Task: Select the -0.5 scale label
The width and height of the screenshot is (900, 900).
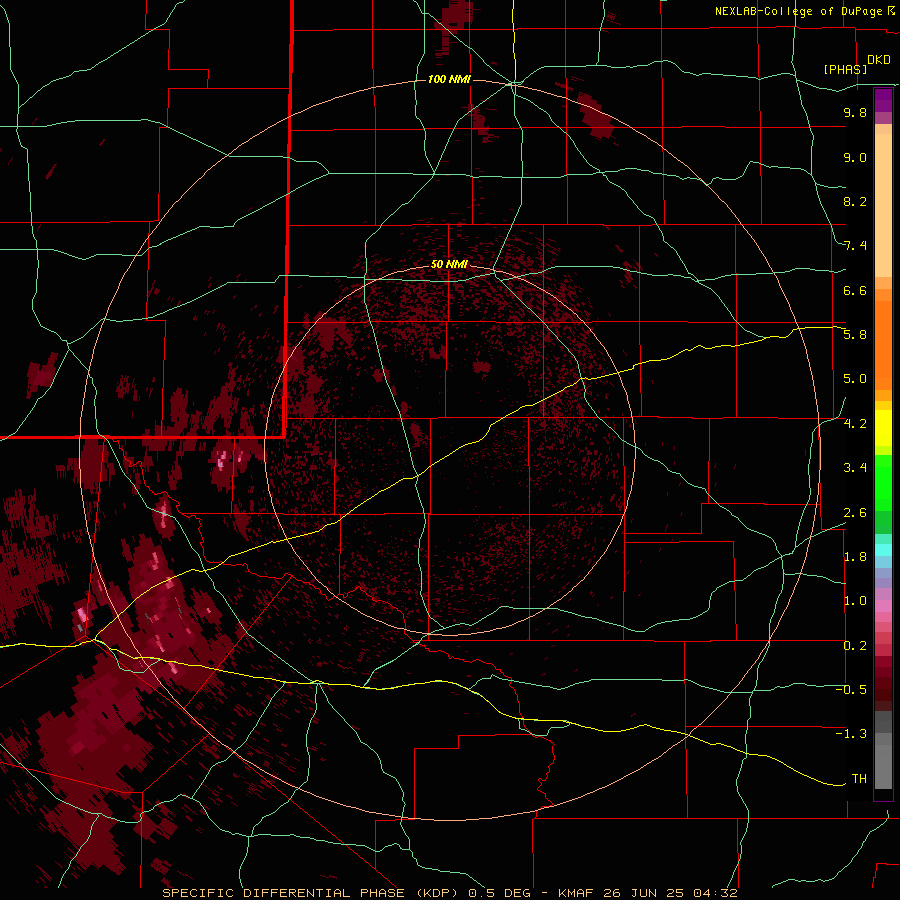Action: tap(851, 690)
